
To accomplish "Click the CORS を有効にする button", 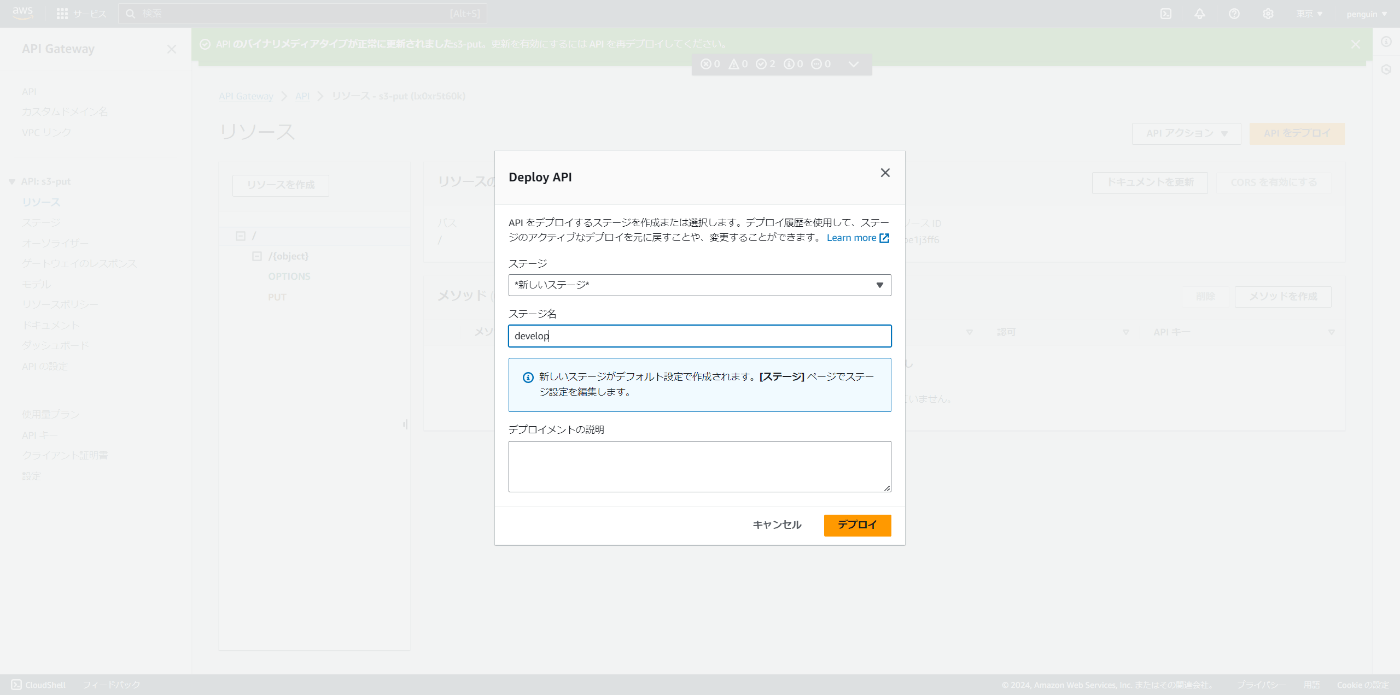I will point(1274,182).
